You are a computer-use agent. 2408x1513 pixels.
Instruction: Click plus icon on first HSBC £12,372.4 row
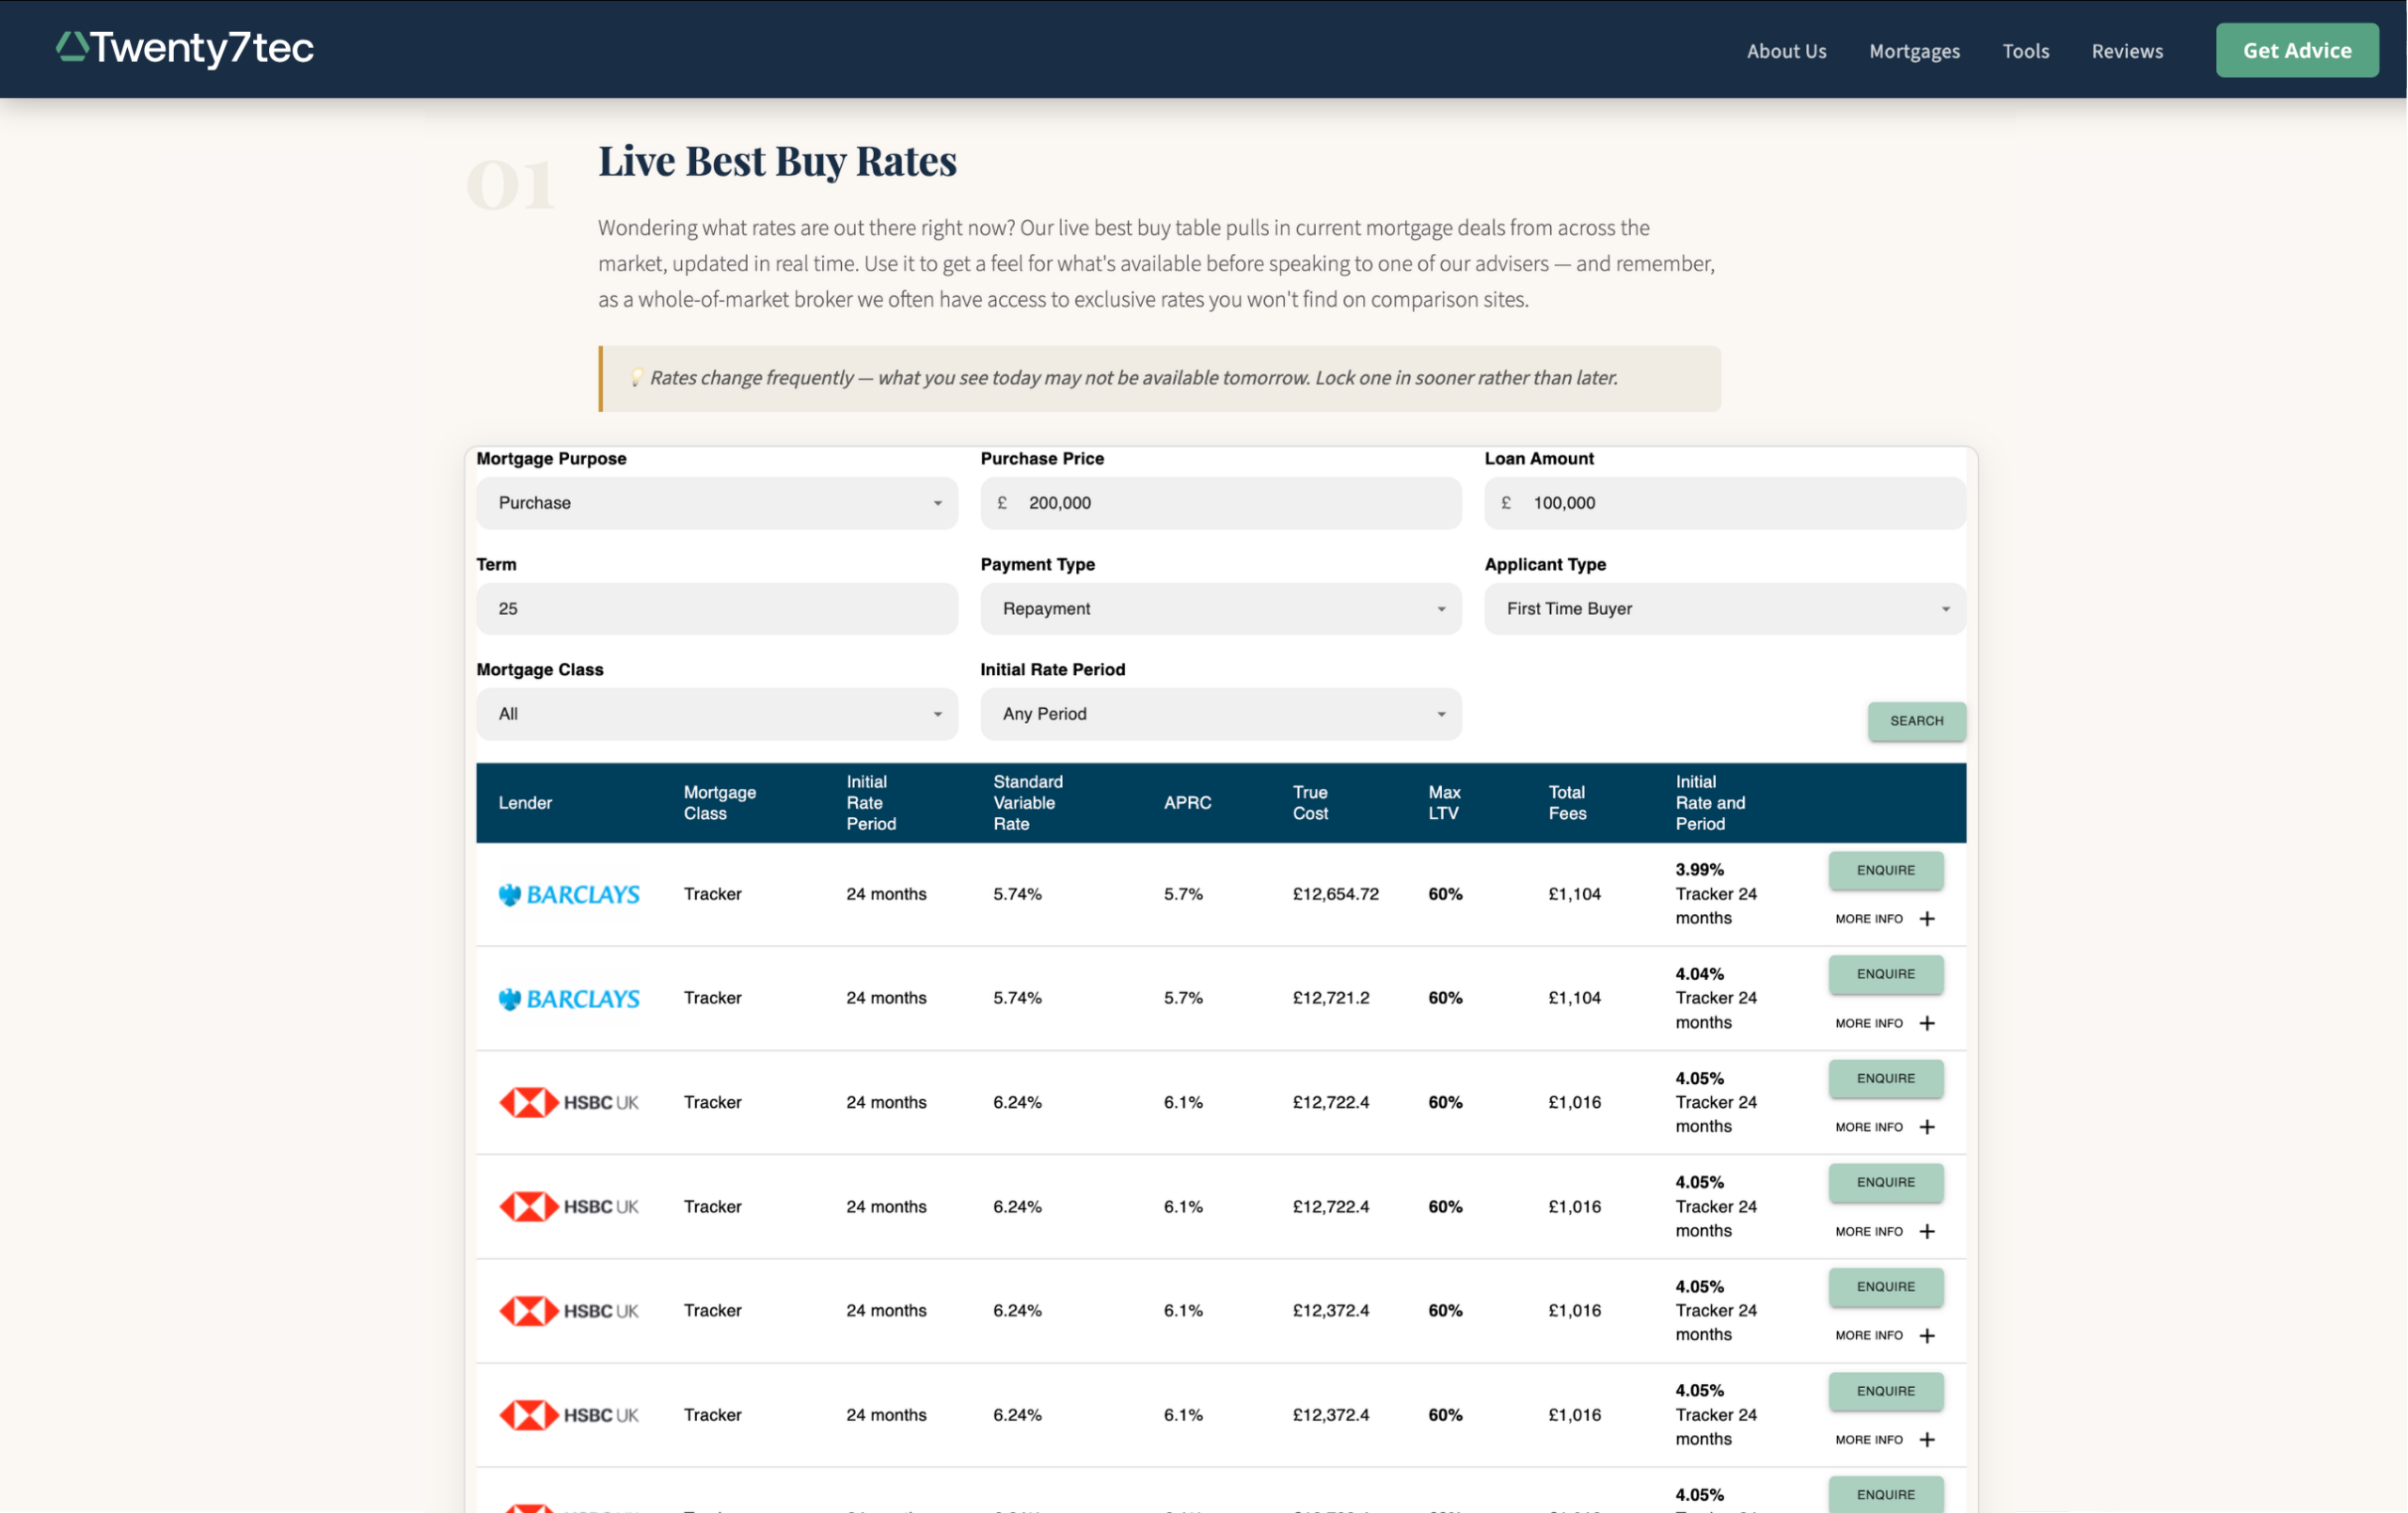[1927, 1335]
